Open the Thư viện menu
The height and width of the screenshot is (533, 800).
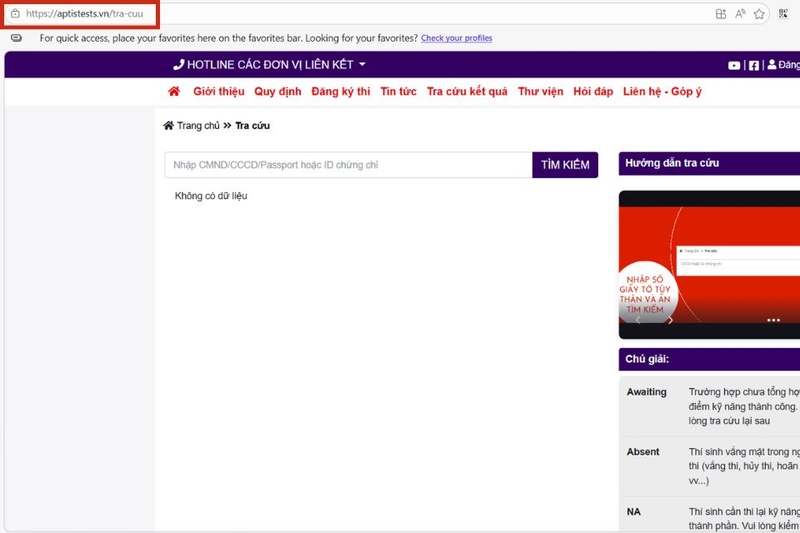click(540, 91)
